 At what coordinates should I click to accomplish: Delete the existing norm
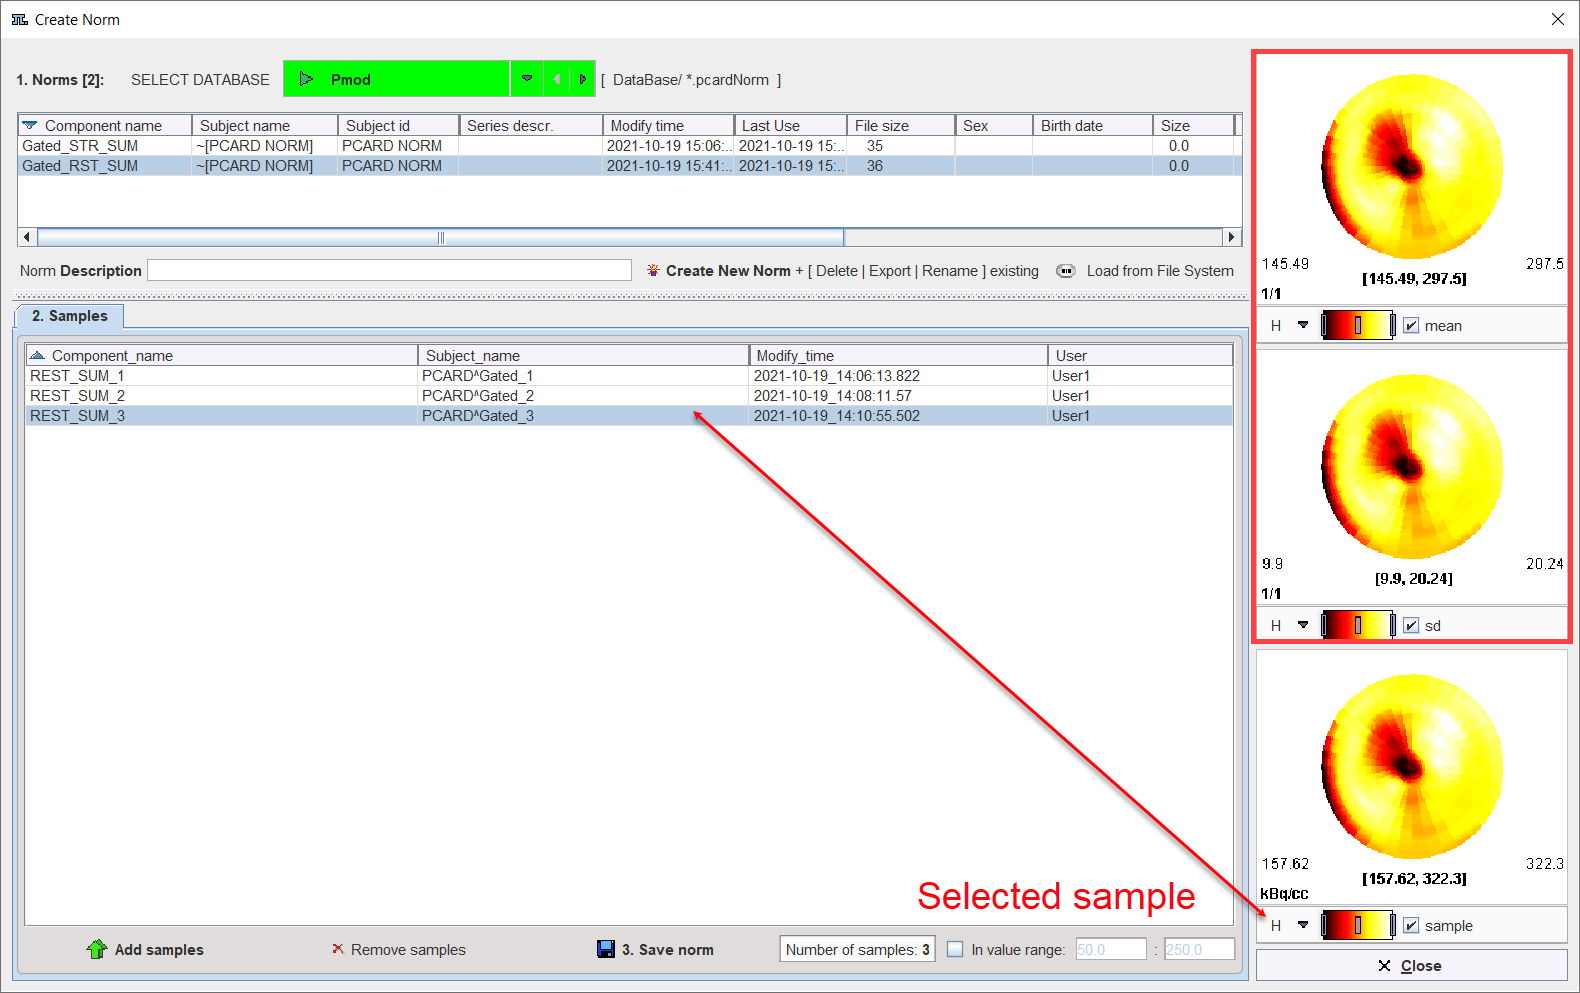[837, 271]
